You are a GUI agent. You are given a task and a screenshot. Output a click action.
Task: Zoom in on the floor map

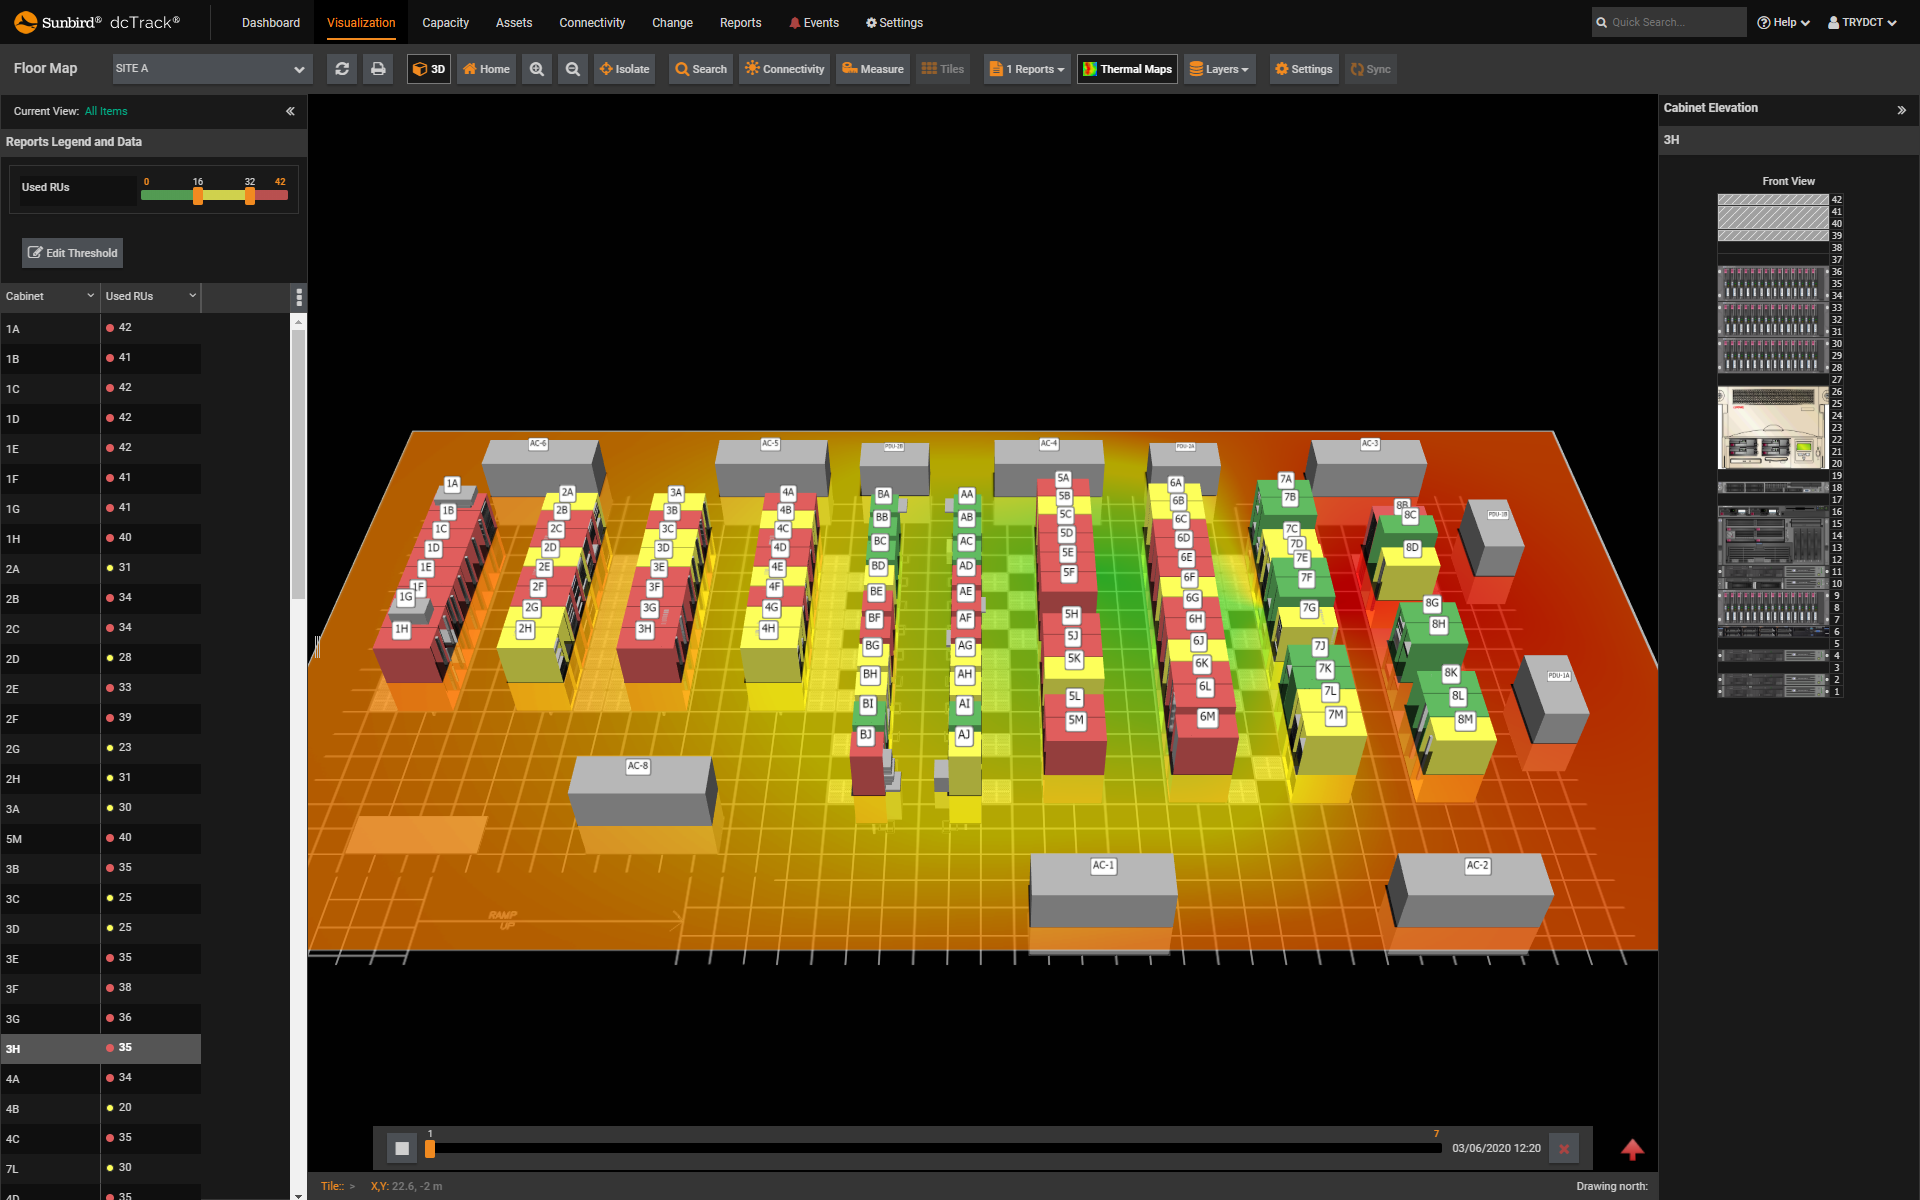tap(537, 69)
